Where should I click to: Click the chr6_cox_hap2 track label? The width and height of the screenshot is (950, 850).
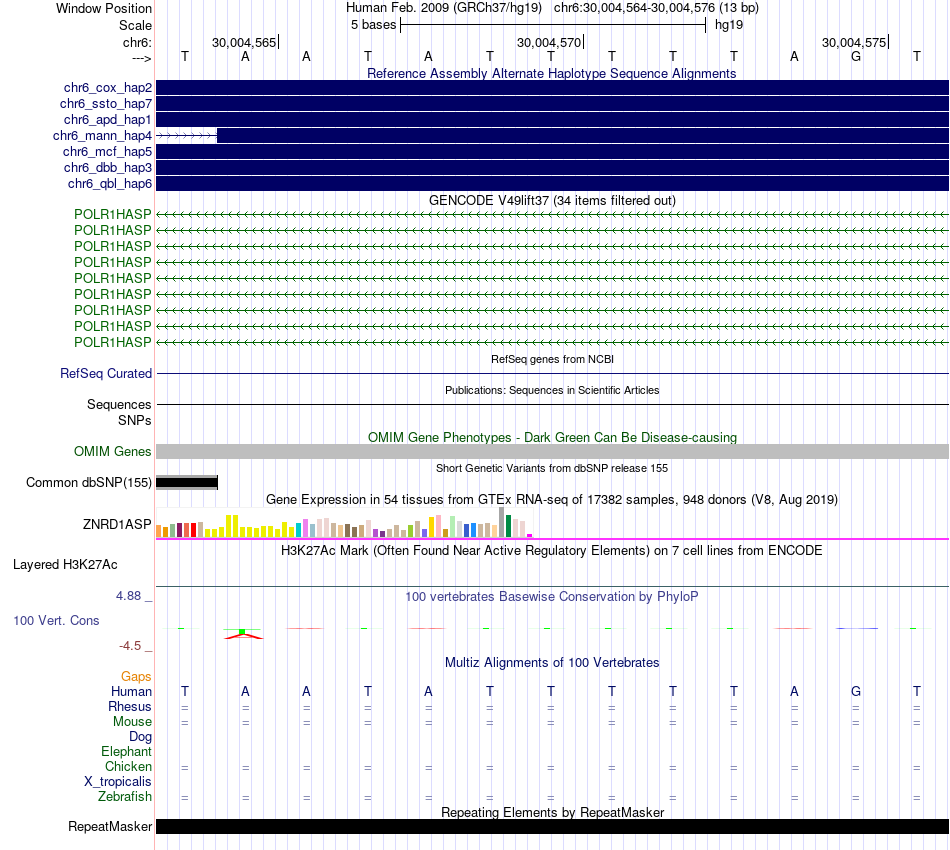[107, 88]
